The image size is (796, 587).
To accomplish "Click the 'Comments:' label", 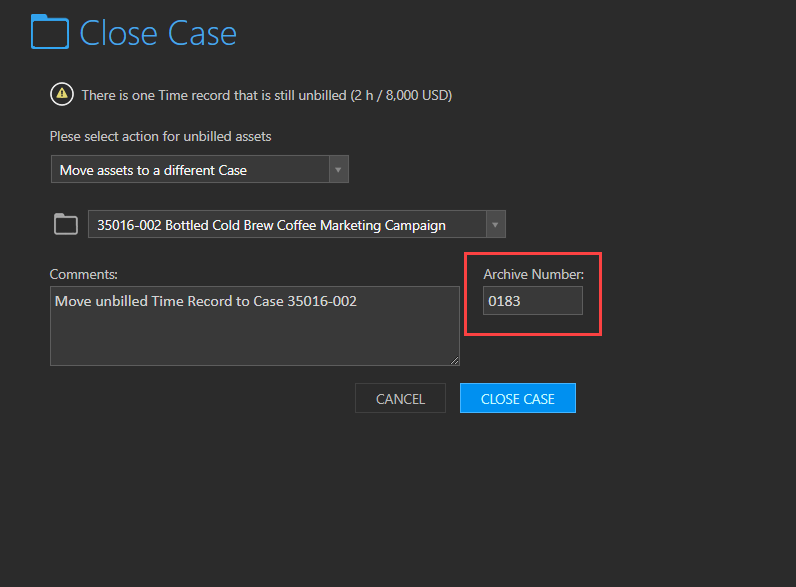I will tap(83, 274).
